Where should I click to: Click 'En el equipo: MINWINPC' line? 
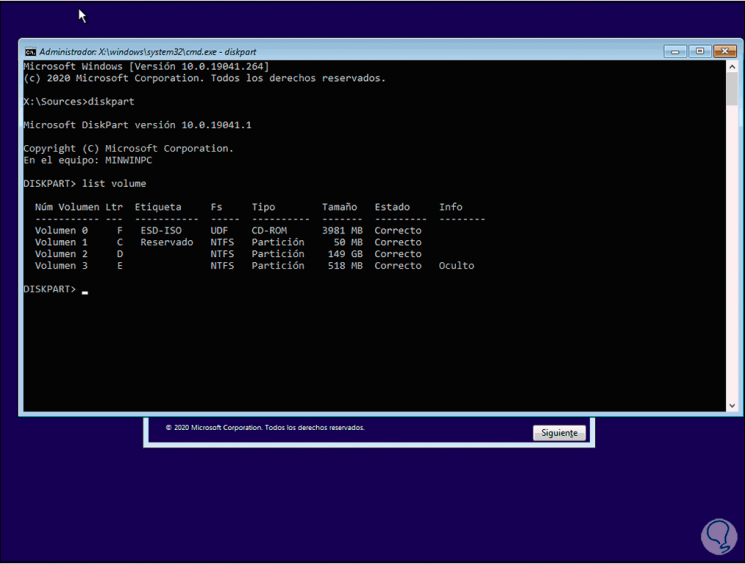pyautogui.click(x=88, y=160)
